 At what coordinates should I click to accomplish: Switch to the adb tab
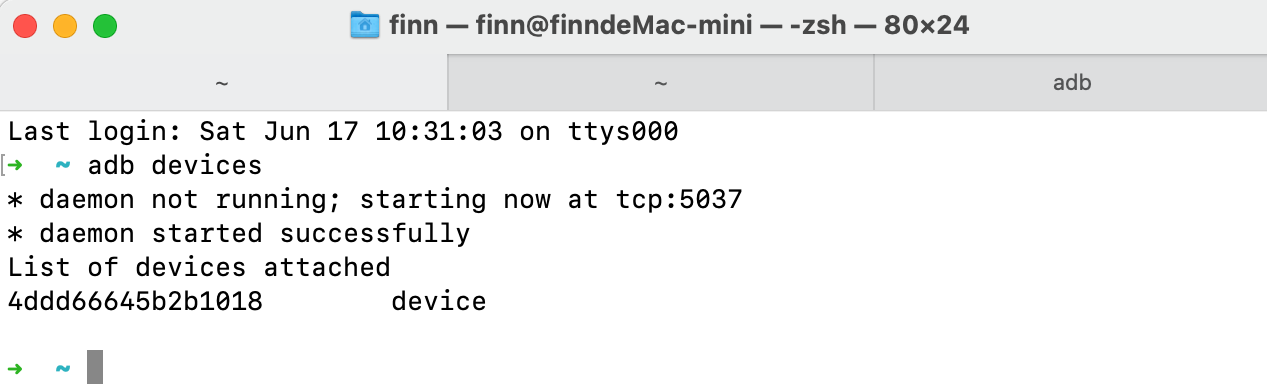point(1071,83)
